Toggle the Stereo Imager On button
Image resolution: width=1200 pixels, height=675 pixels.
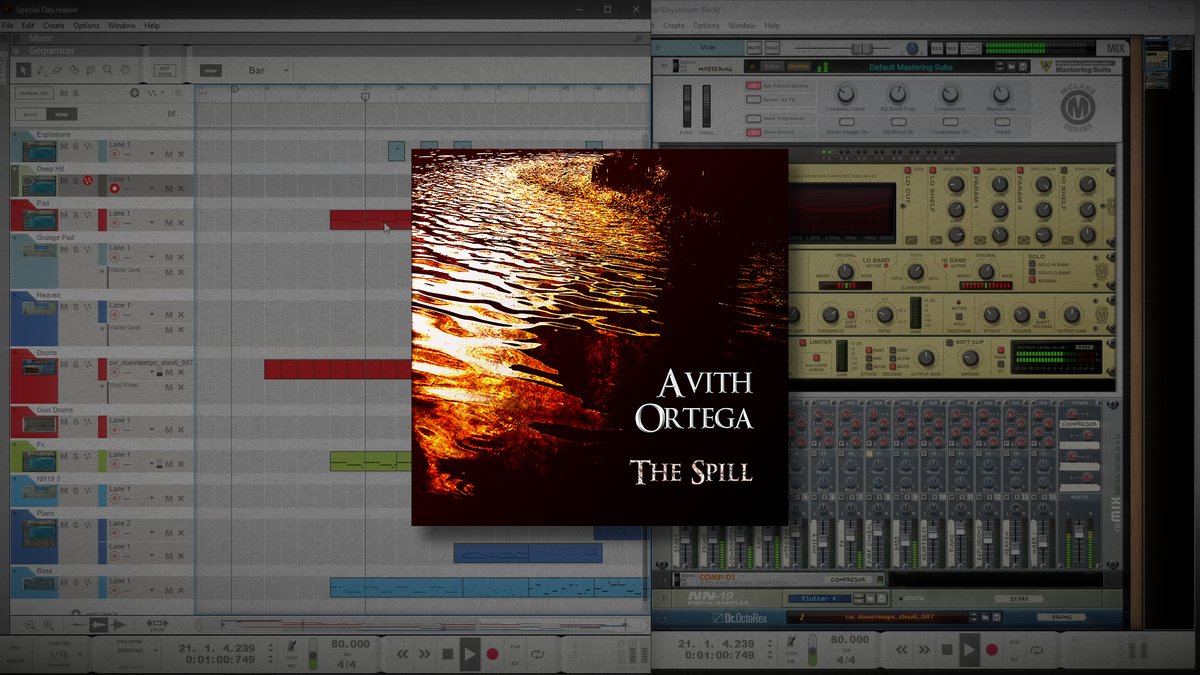click(846, 123)
